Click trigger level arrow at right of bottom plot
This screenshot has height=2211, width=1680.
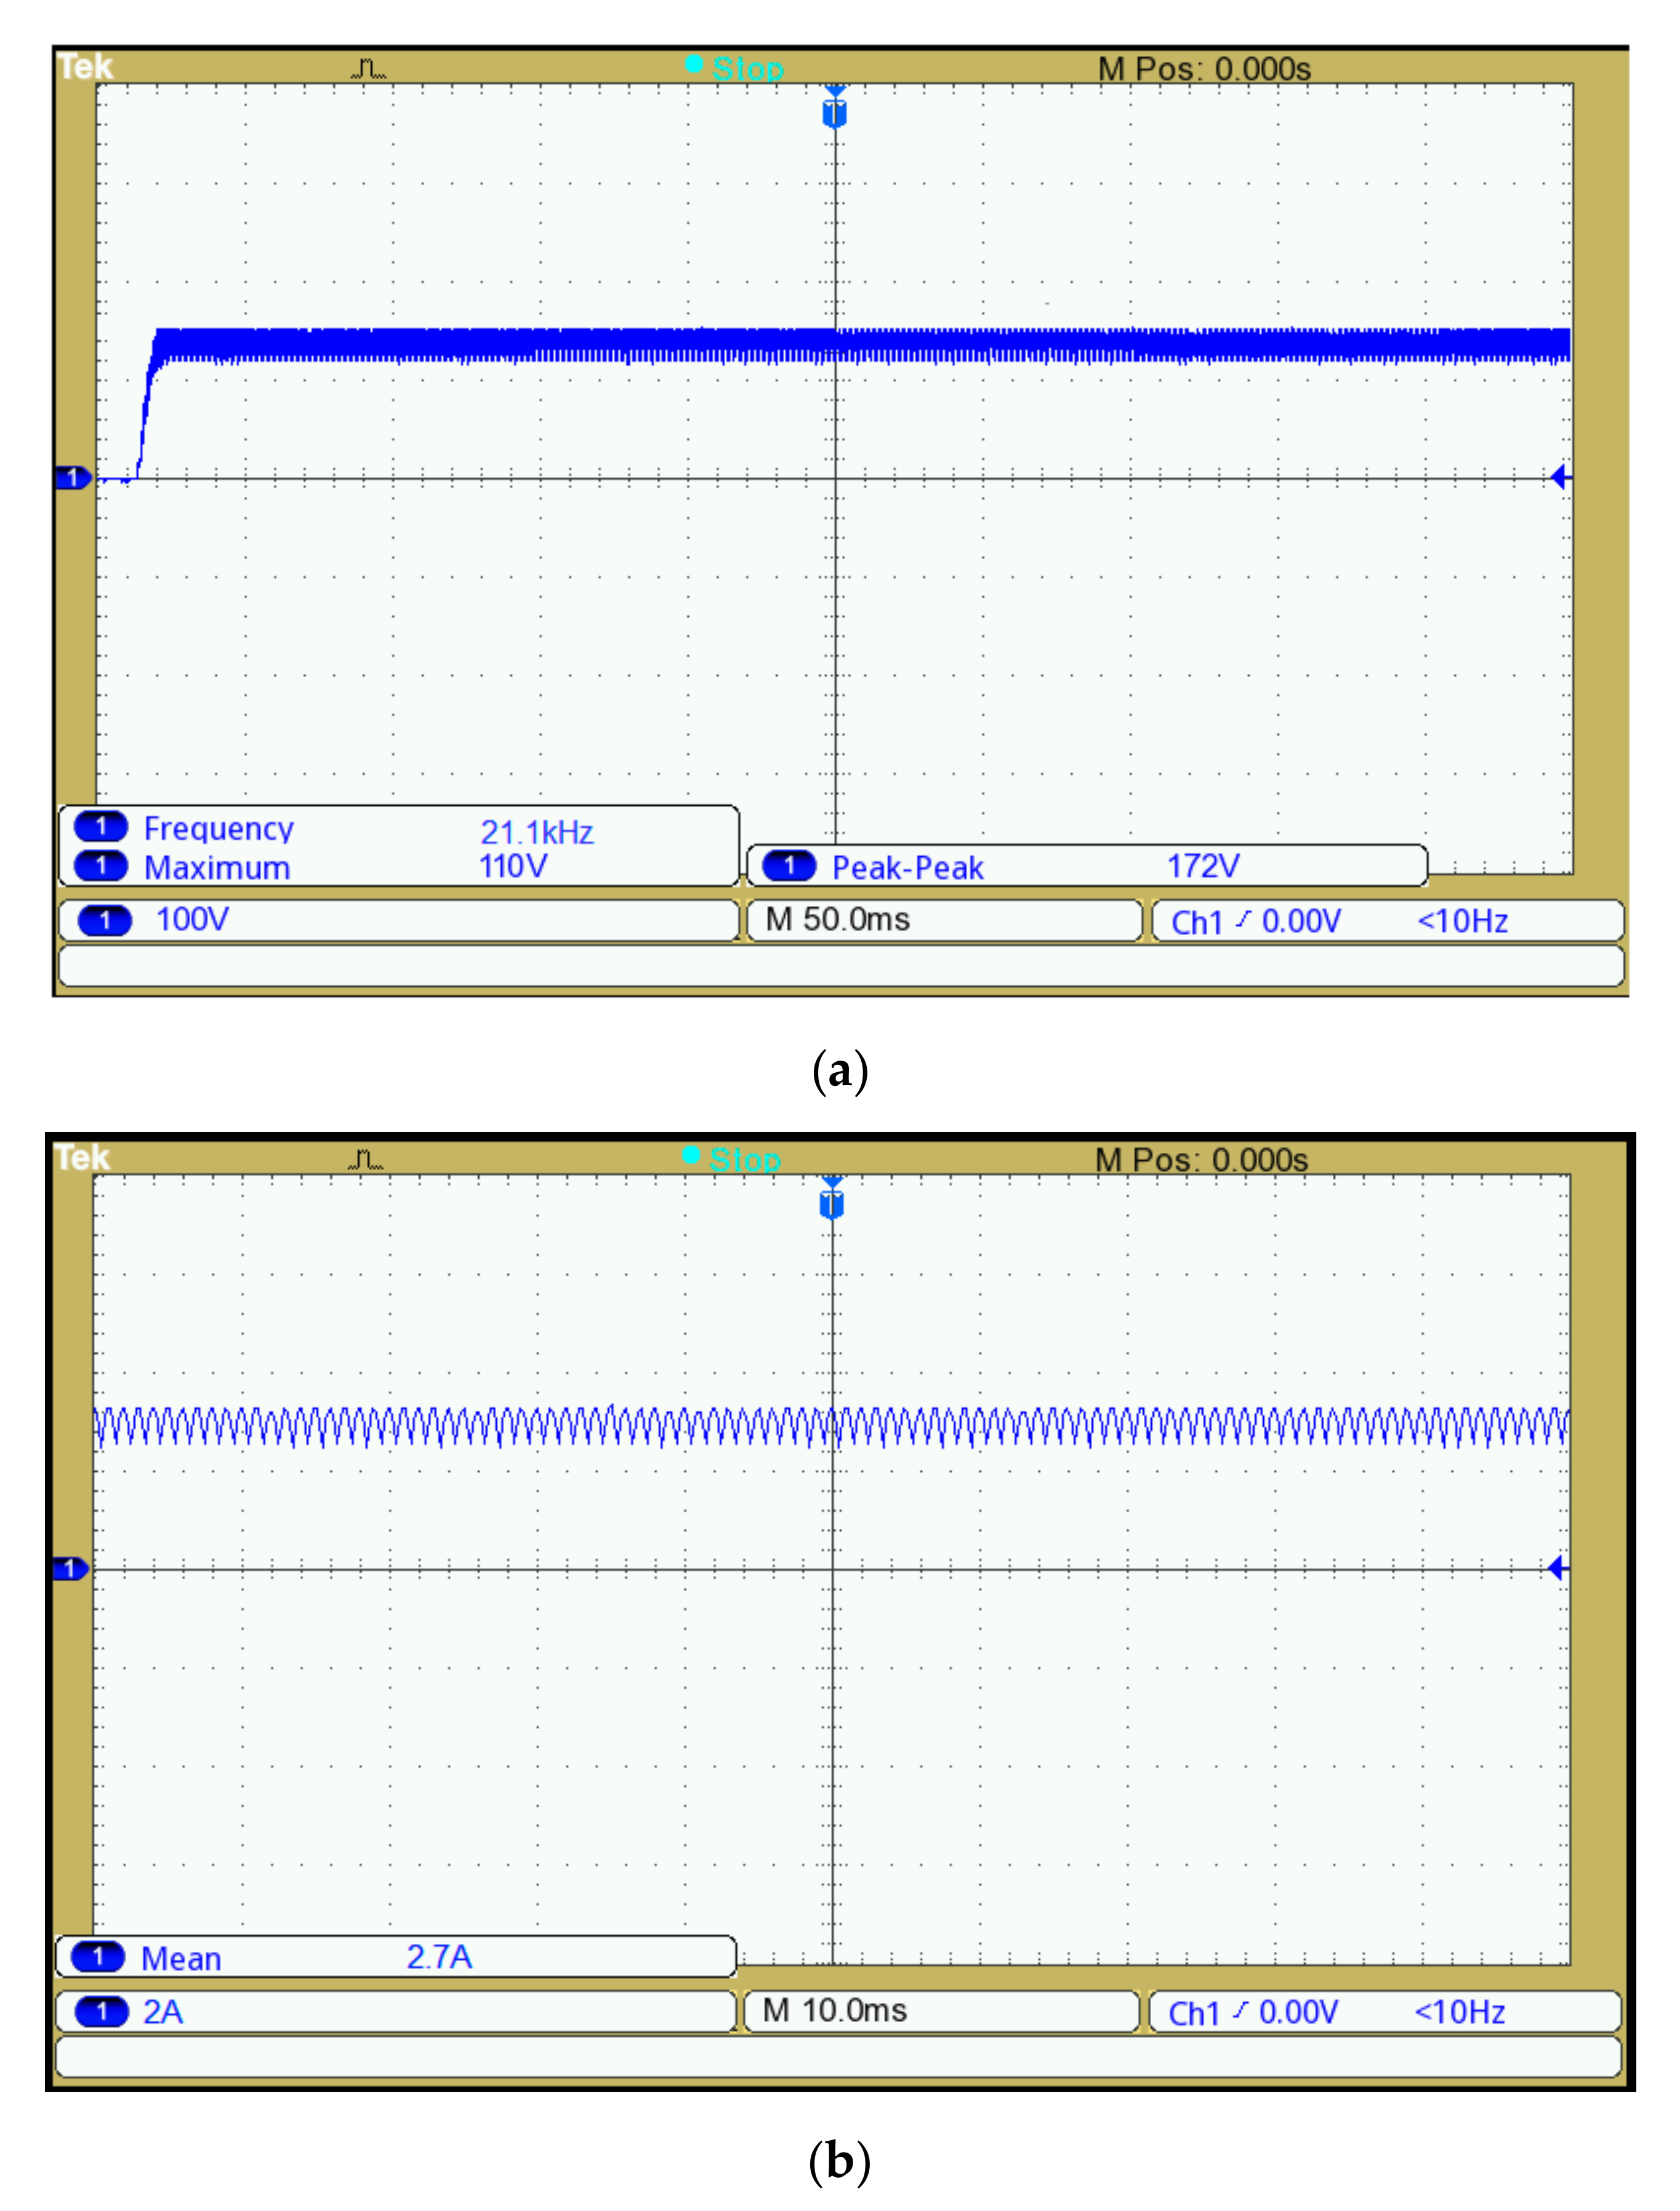[1557, 1567]
